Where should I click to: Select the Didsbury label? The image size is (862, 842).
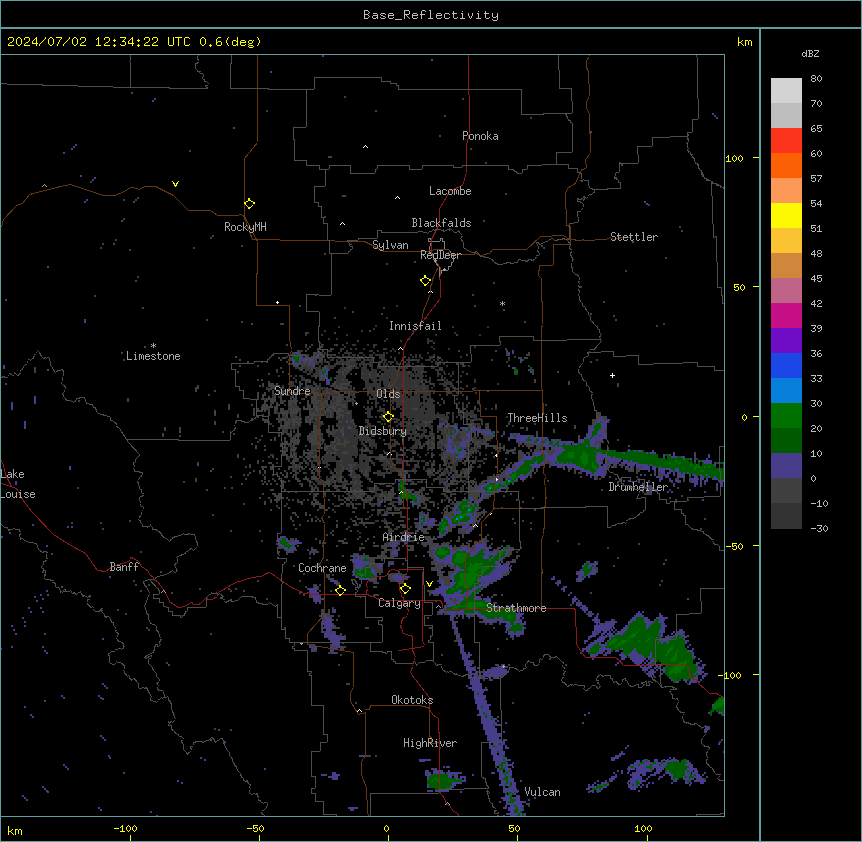pyautogui.click(x=383, y=431)
